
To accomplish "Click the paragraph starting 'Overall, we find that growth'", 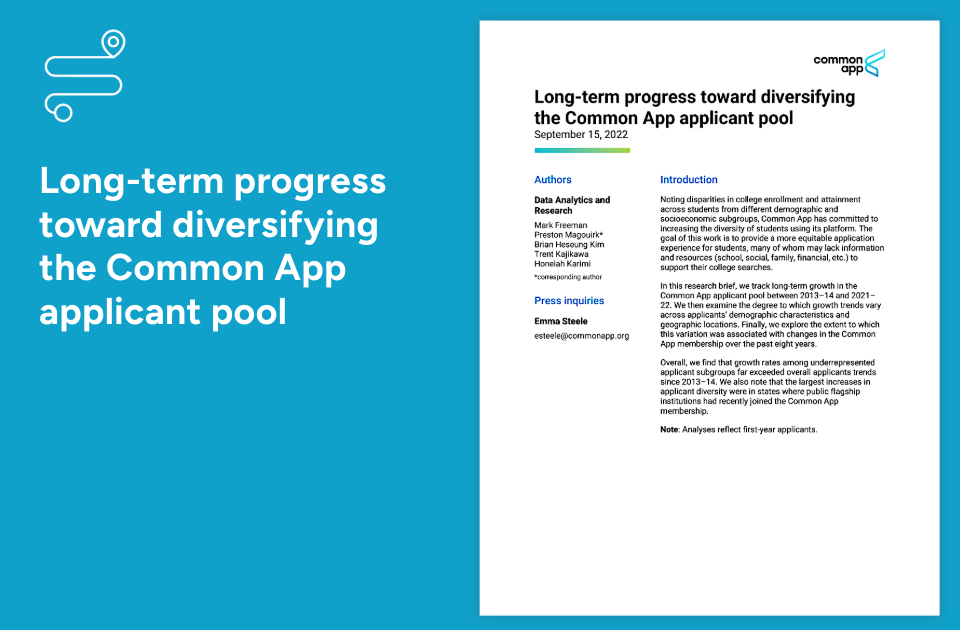I will point(768,387).
